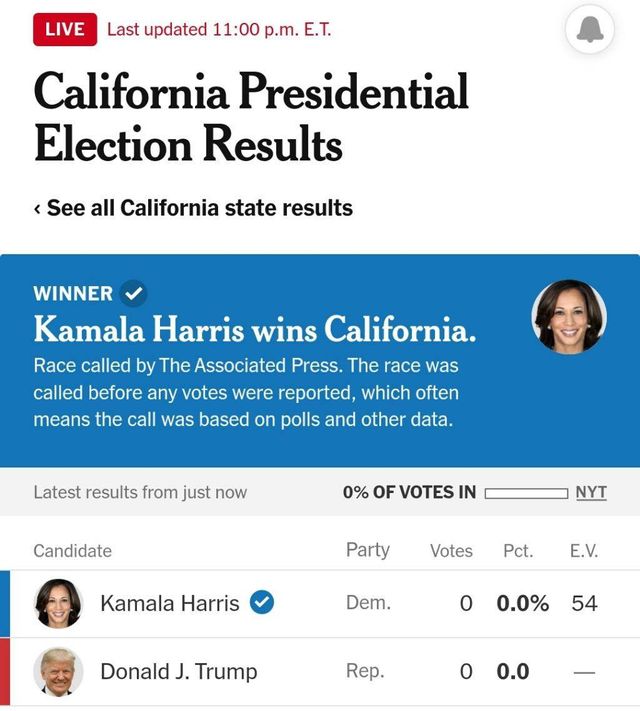Click the Pct. column header
Viewport: 640px width, 711px height.
point(518,551)
